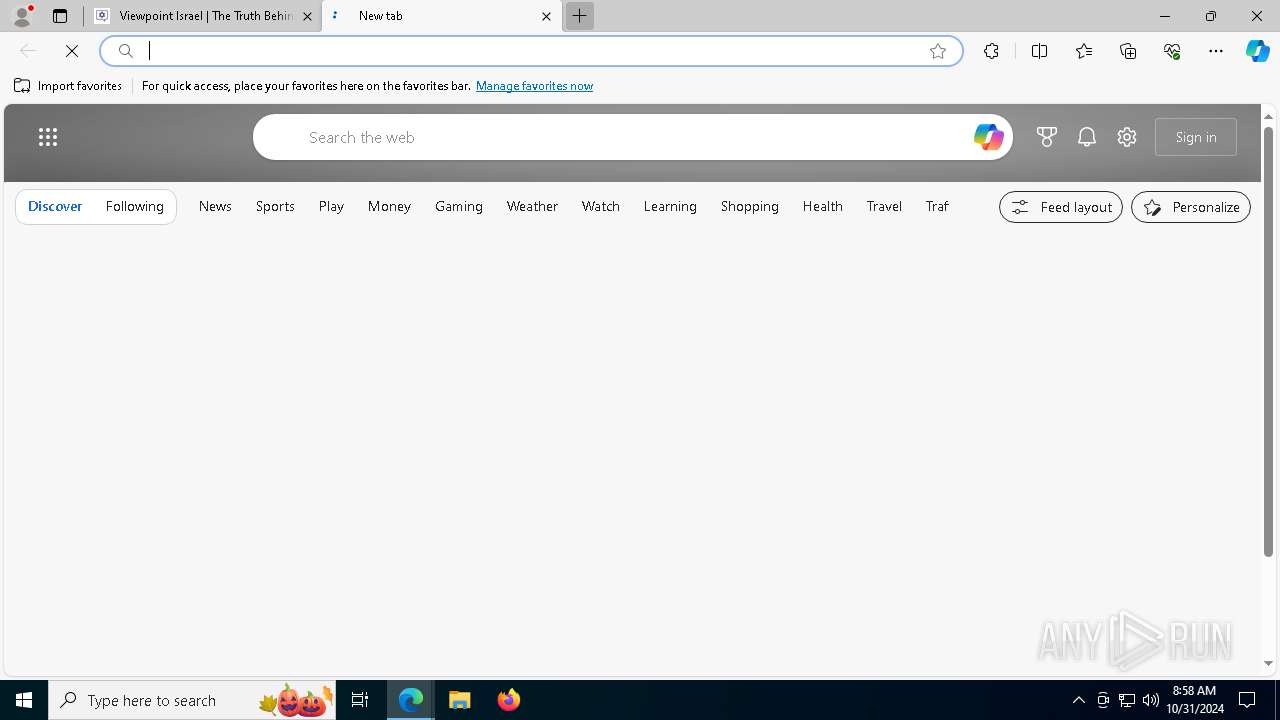The width and height of the screenshot is (1280, 720).
Task: Open the tab actions menu icon
Action: point(60,16)
